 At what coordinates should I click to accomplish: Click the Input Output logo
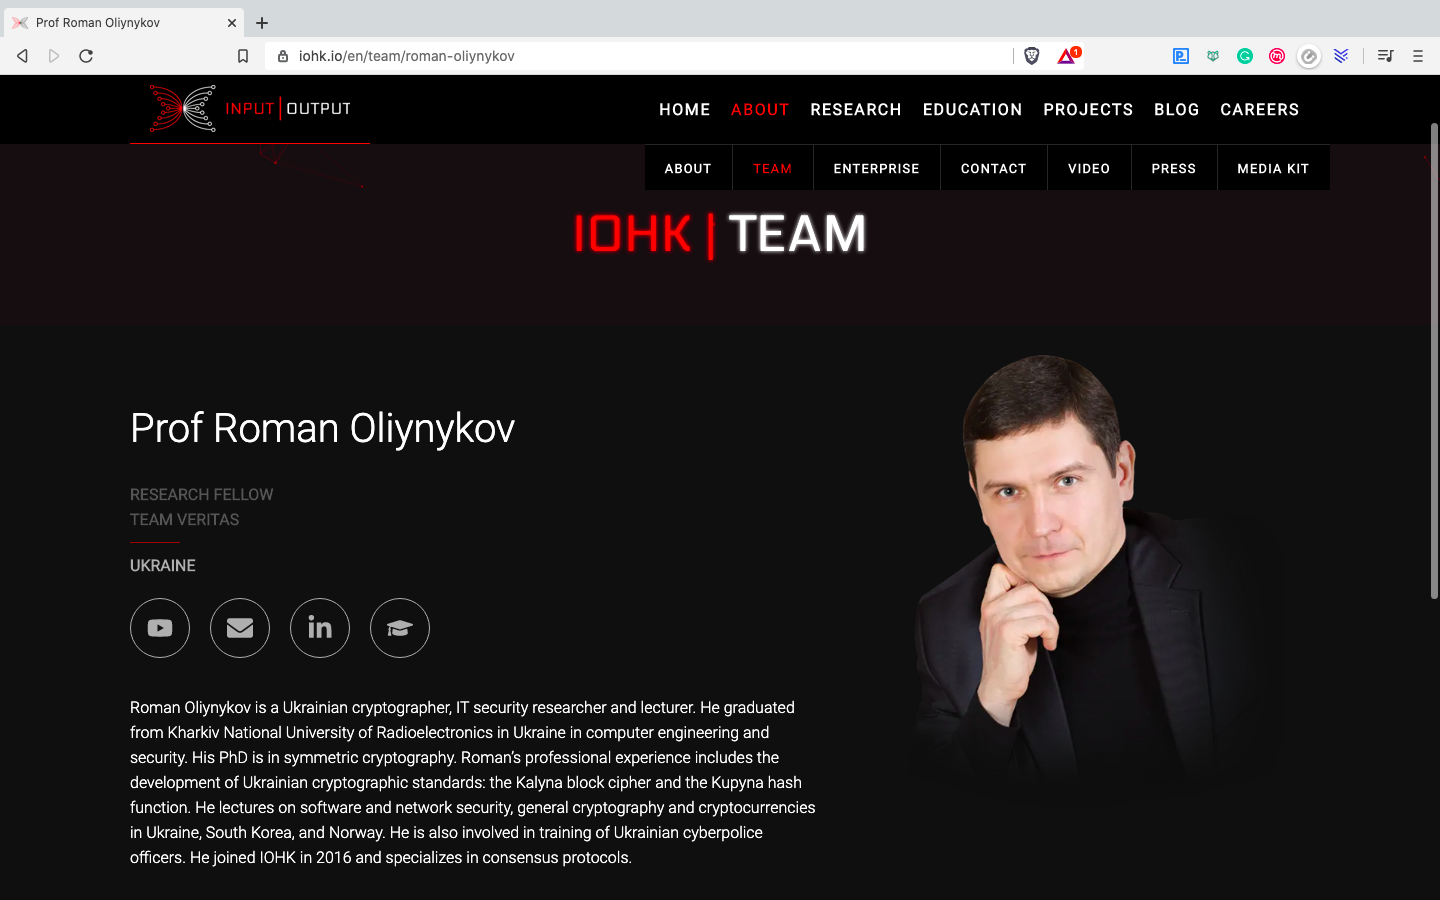click(x=250, y=109)
